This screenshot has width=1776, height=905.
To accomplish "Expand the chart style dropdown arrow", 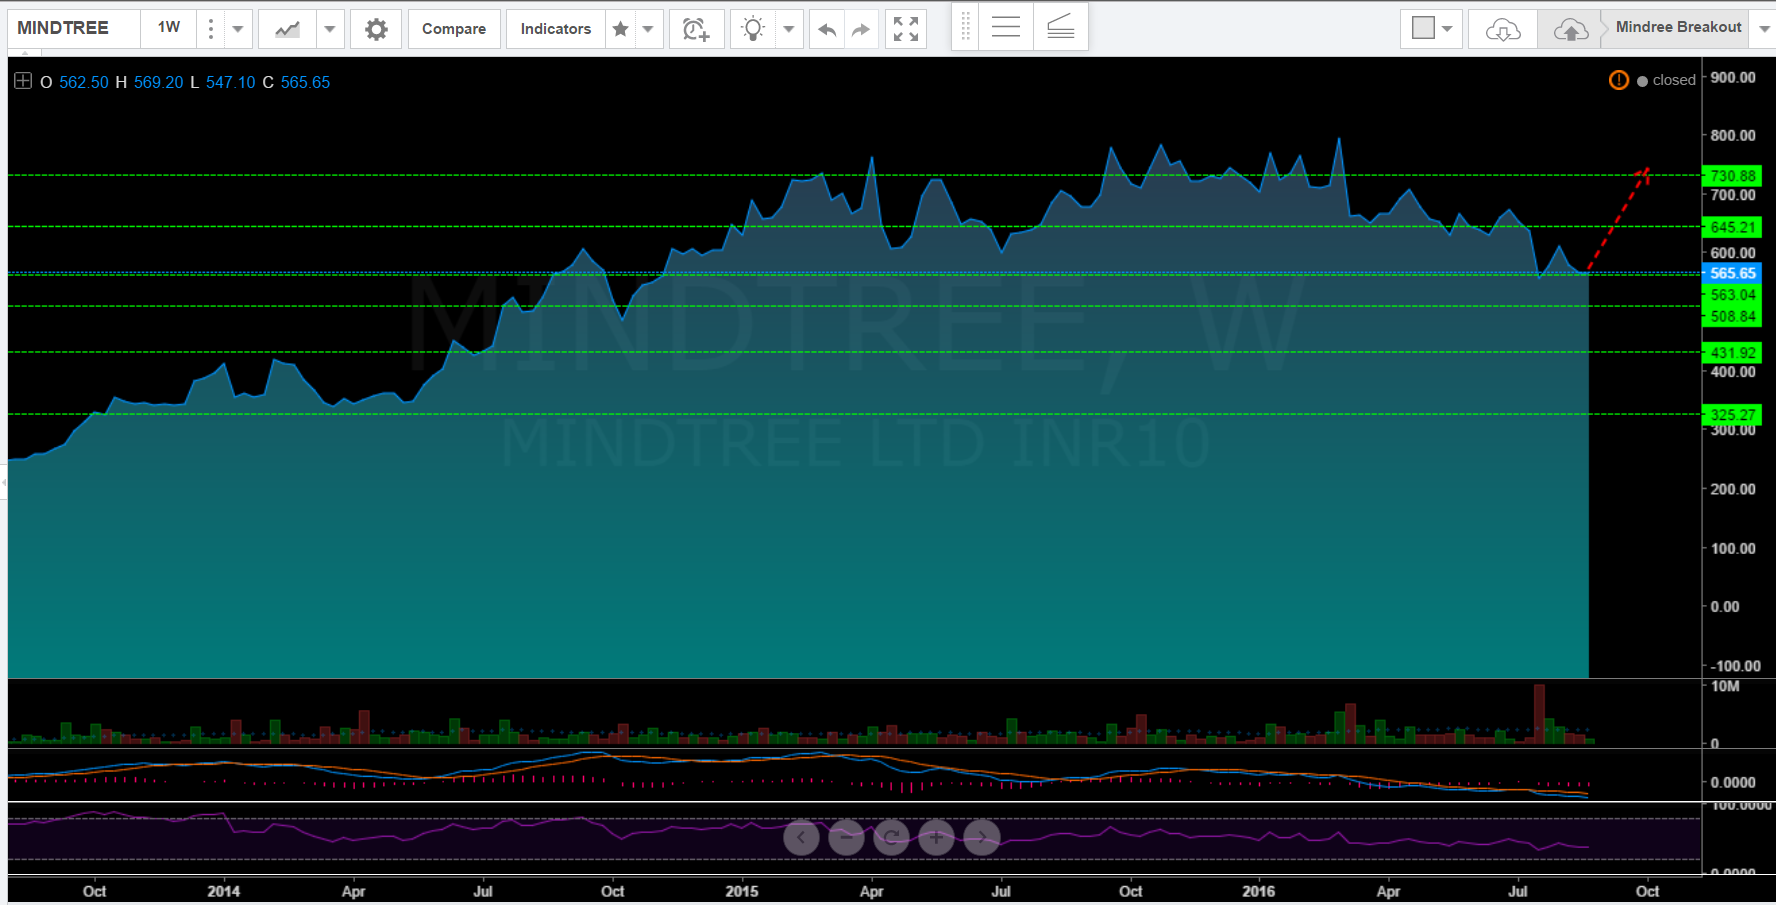I will [330, 29].
